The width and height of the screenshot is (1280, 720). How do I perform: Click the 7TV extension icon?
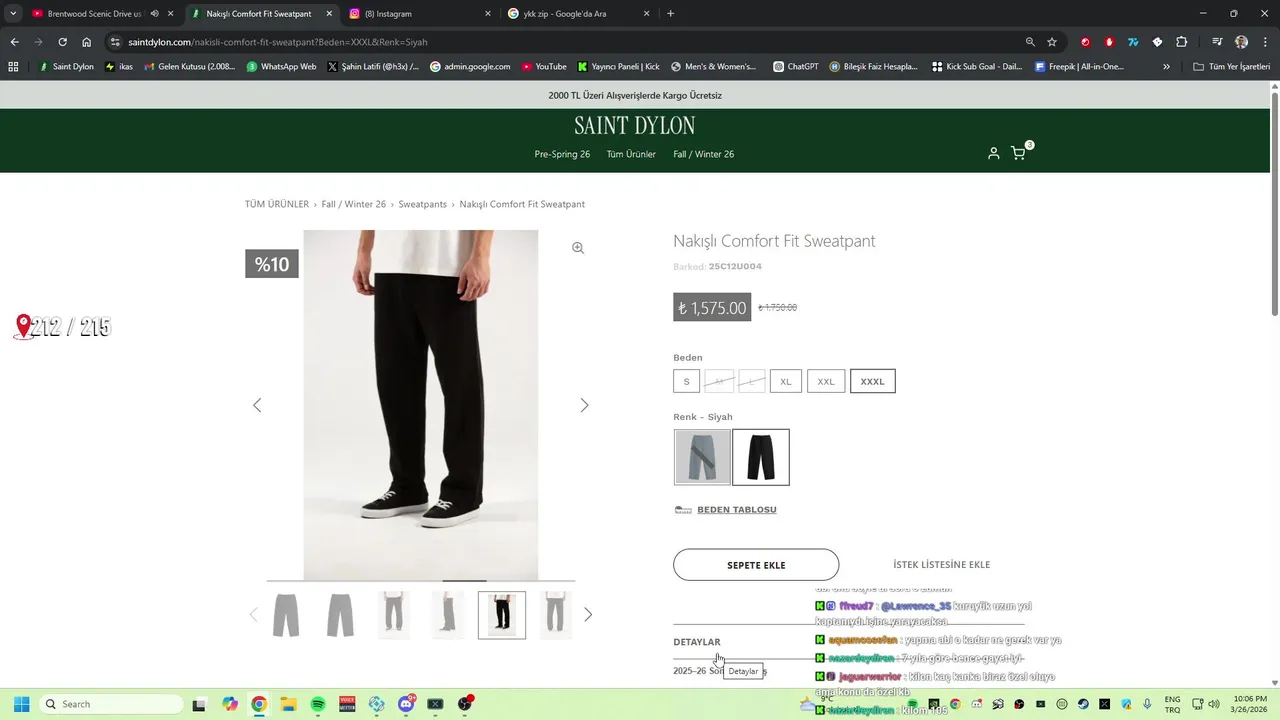1133,42
